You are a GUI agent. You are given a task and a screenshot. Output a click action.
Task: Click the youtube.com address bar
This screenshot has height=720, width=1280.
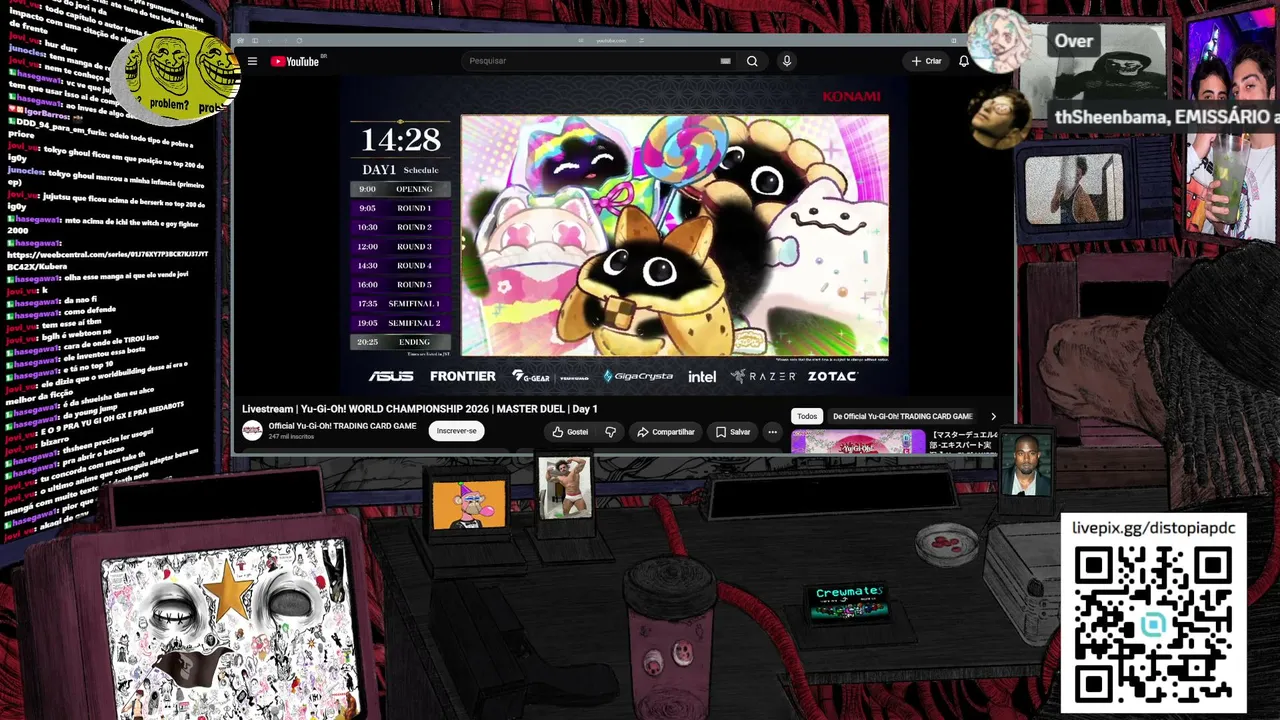pos(610,40)
